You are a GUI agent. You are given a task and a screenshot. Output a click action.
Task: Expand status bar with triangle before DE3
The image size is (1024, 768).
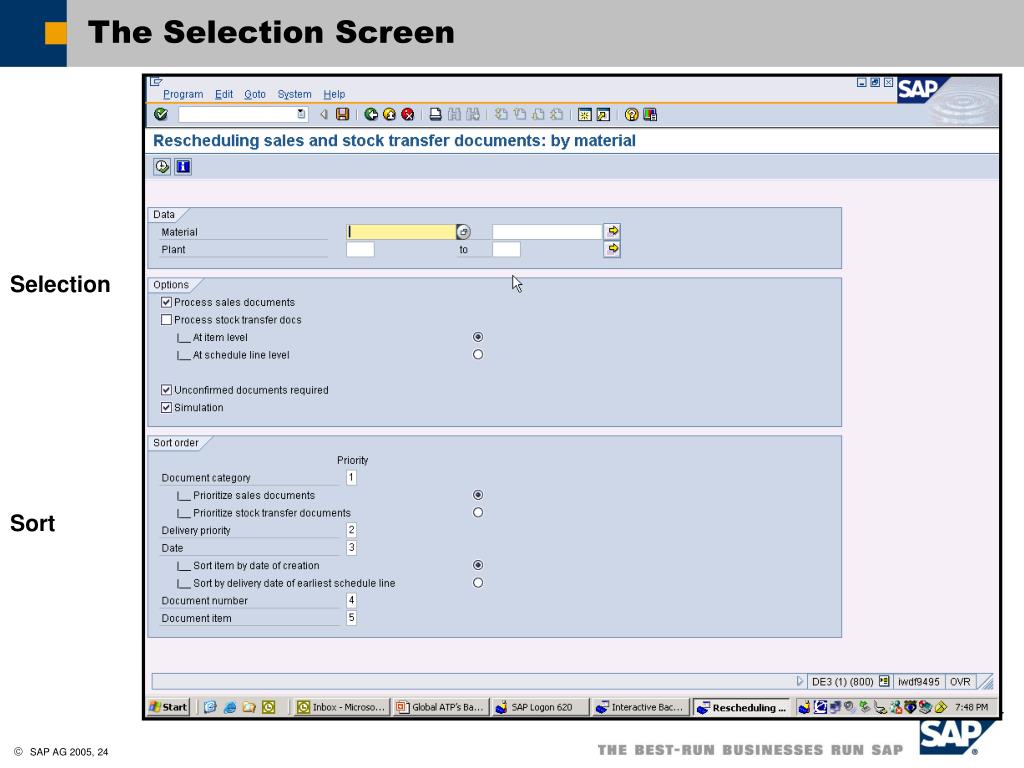(799, 681)
